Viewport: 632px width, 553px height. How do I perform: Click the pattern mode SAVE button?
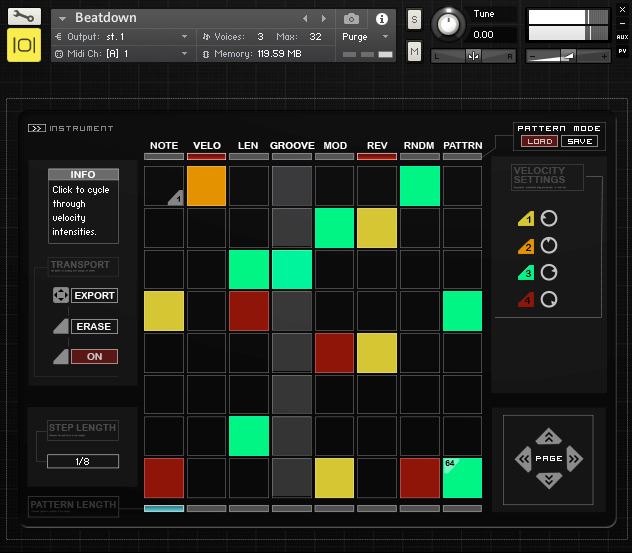click(x=578, y=141)
